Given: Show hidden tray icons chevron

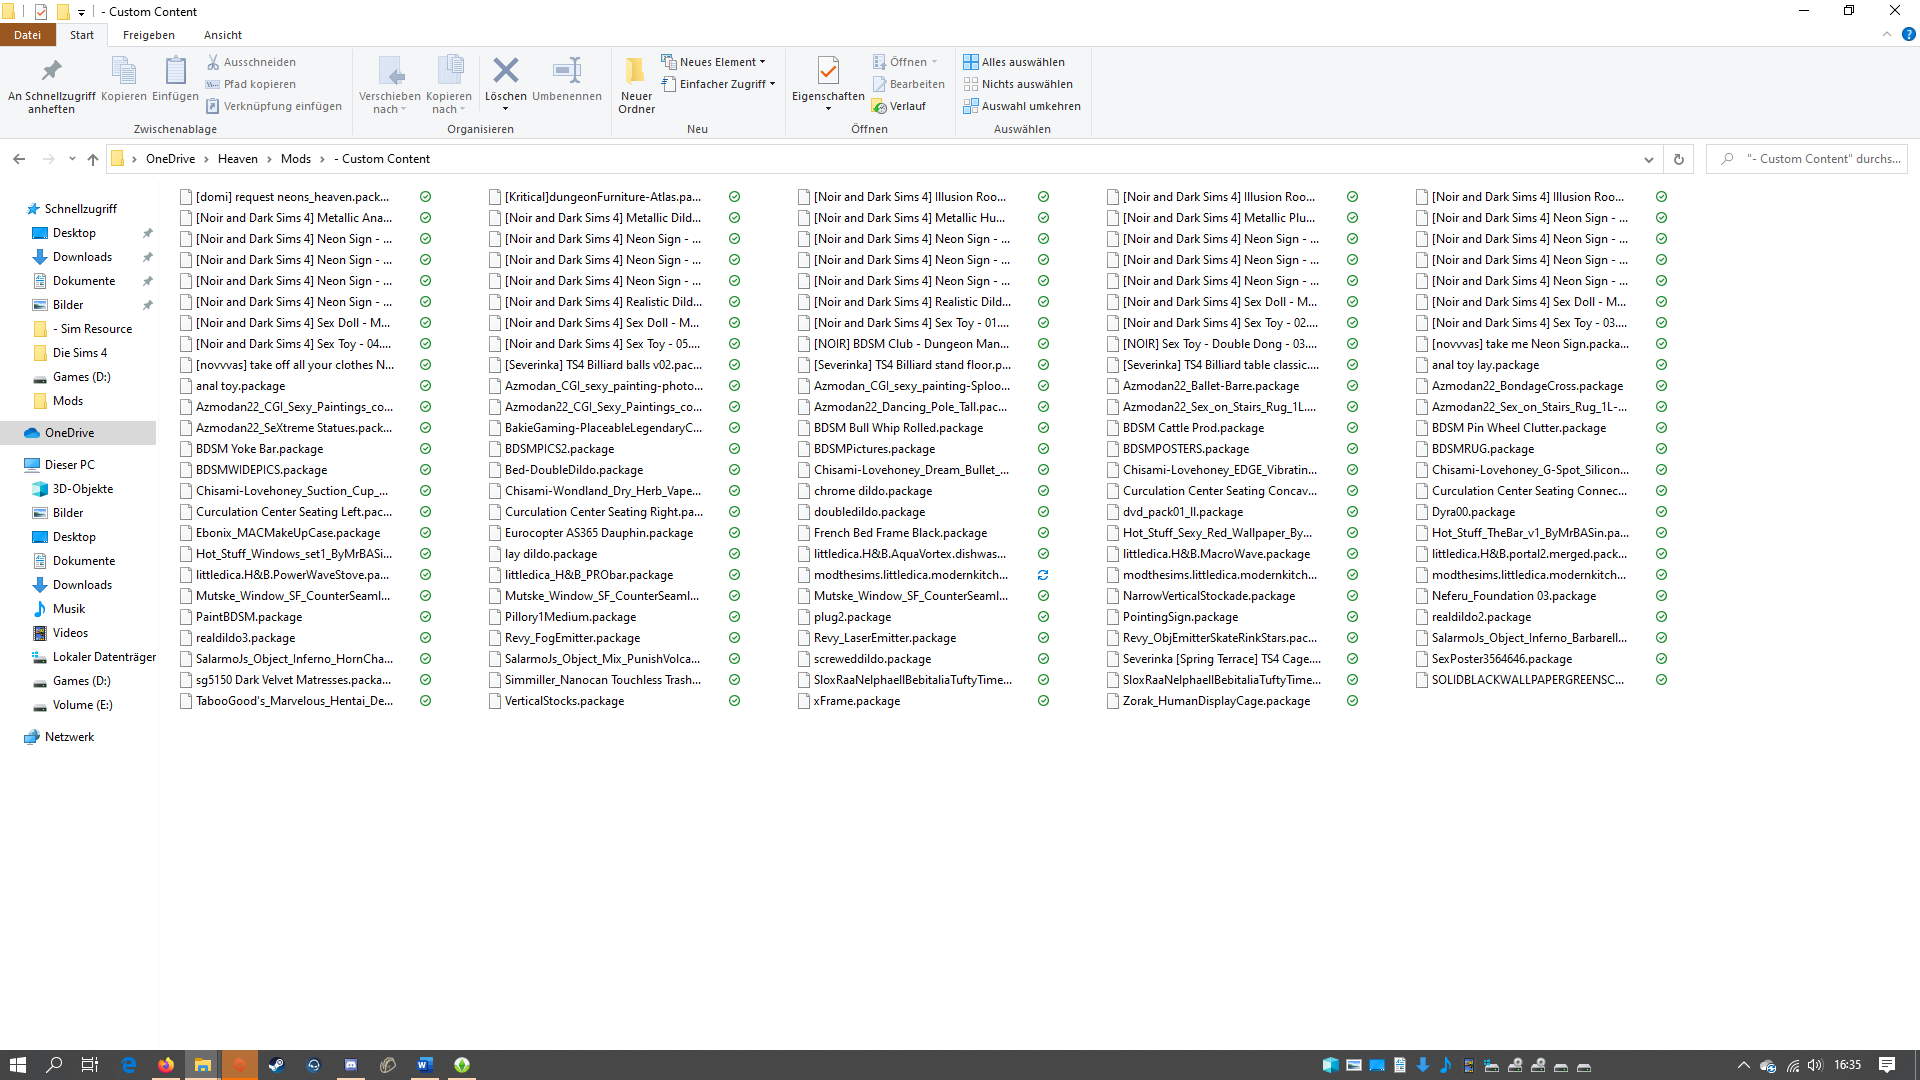Looking at the screenshot, I should [x=1744, y=1065].
